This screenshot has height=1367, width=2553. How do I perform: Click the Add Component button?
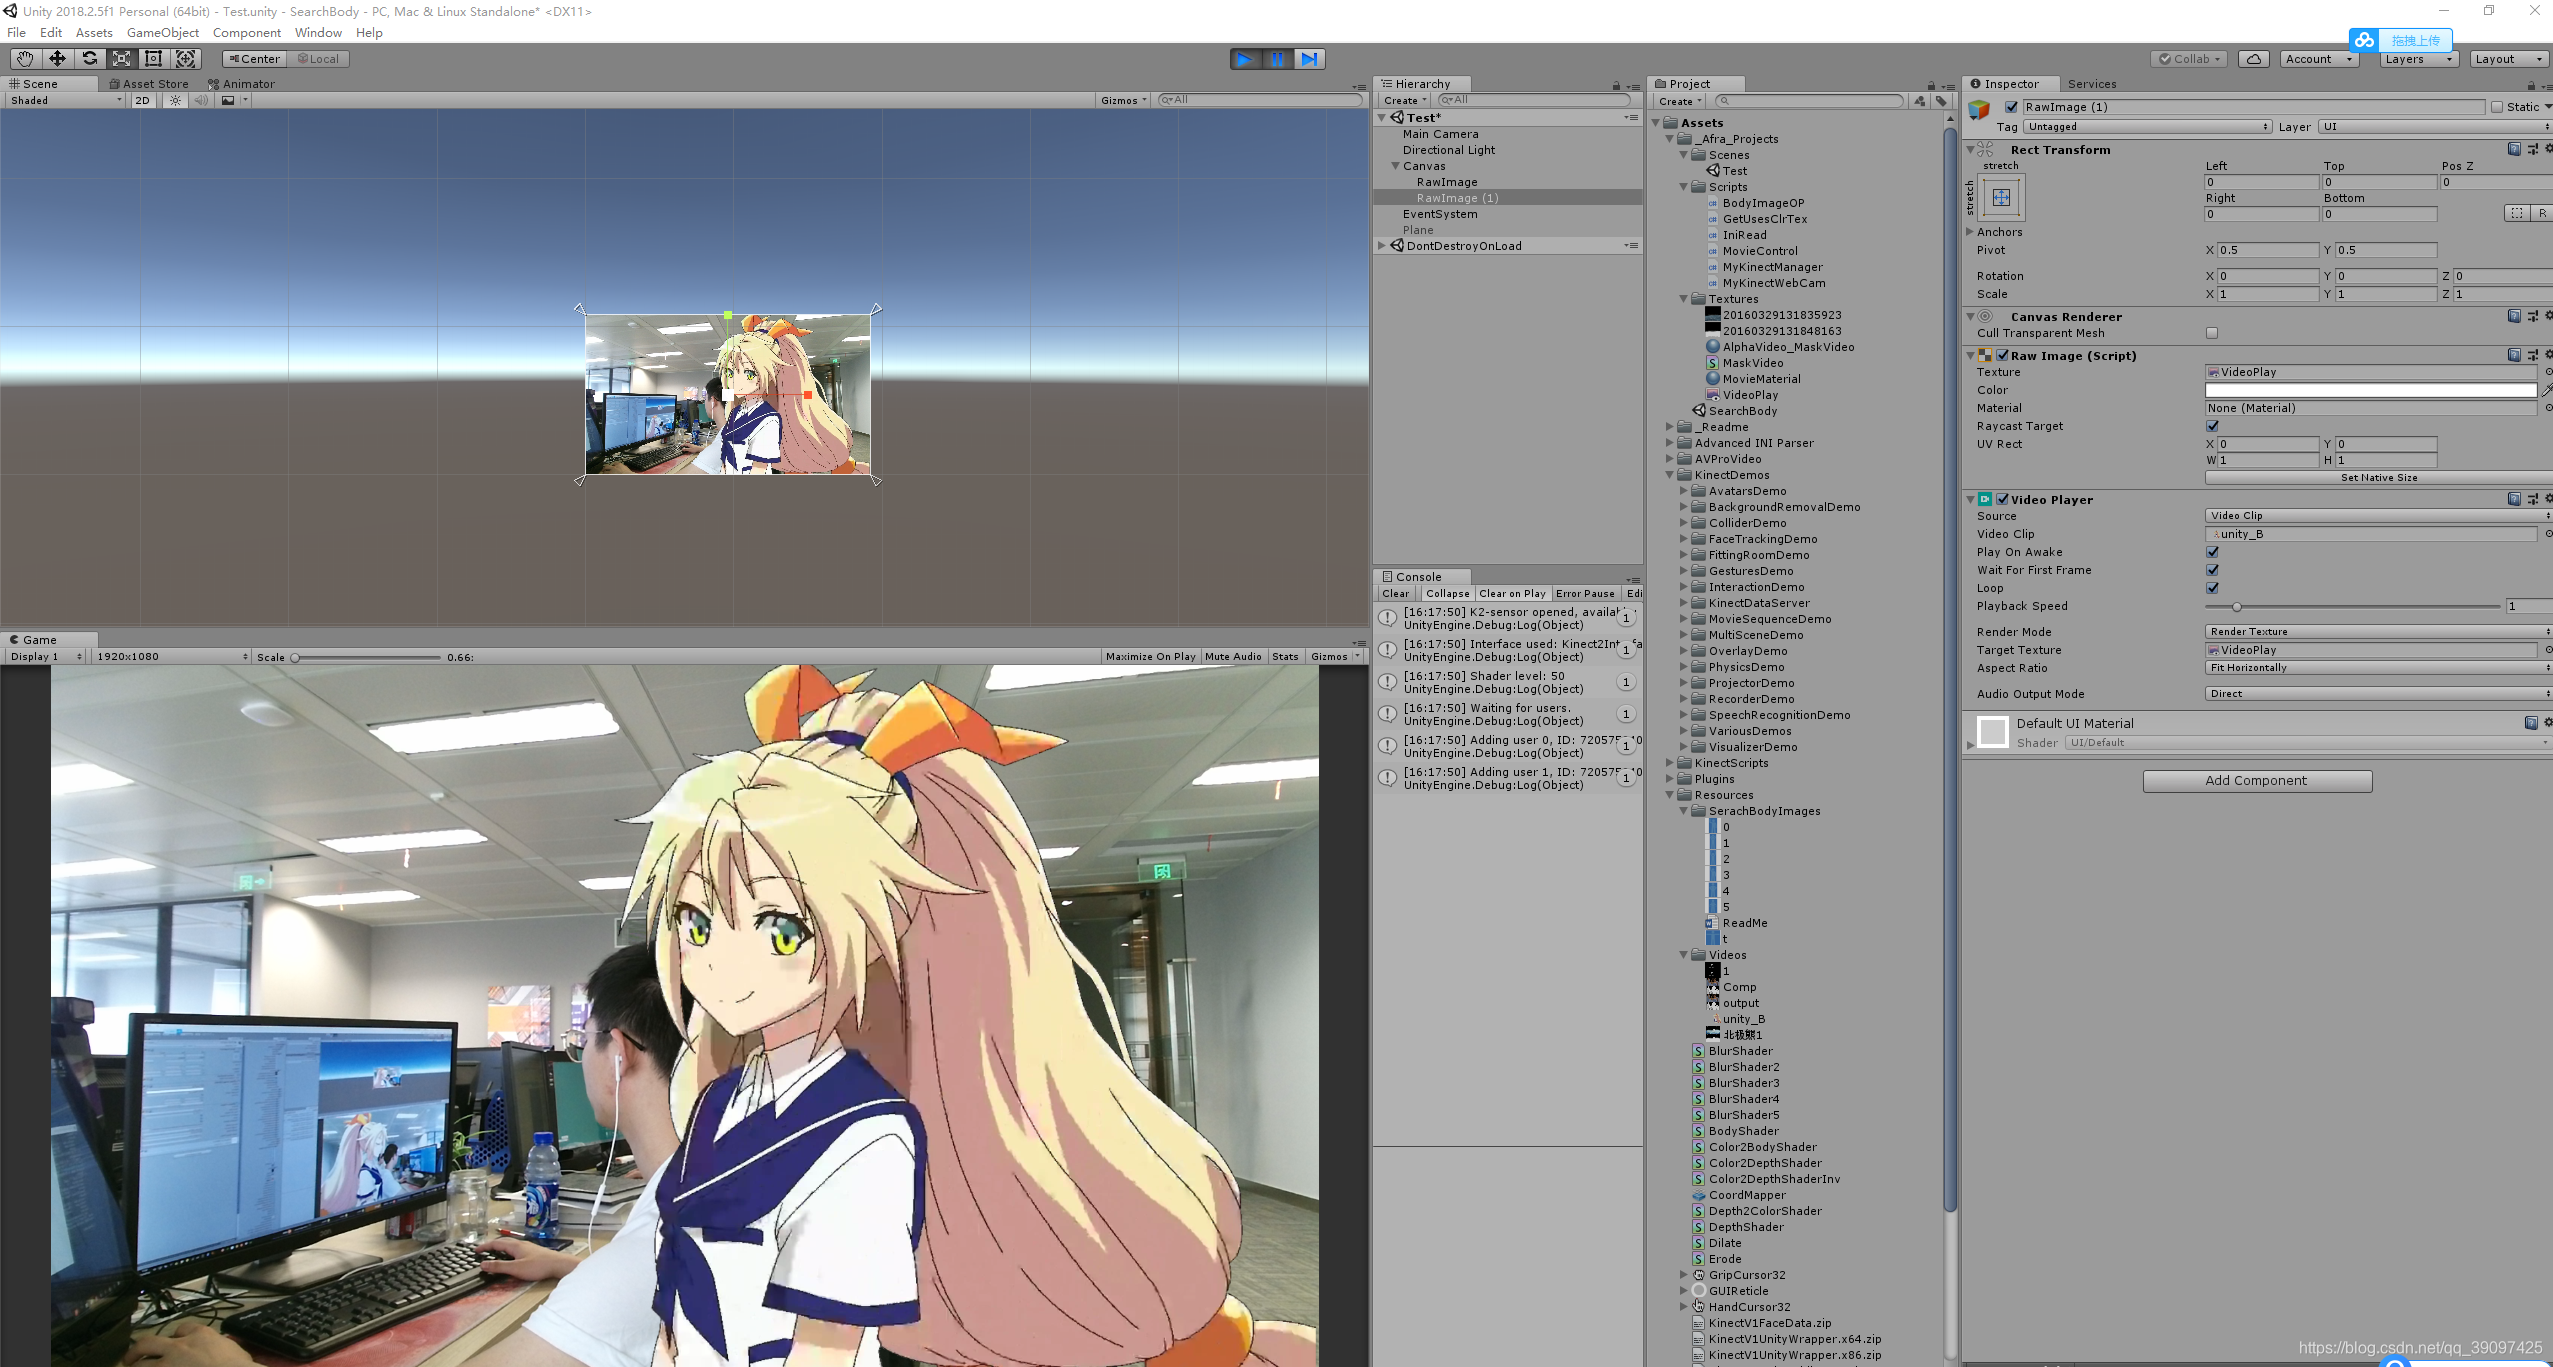[2256, 781]
